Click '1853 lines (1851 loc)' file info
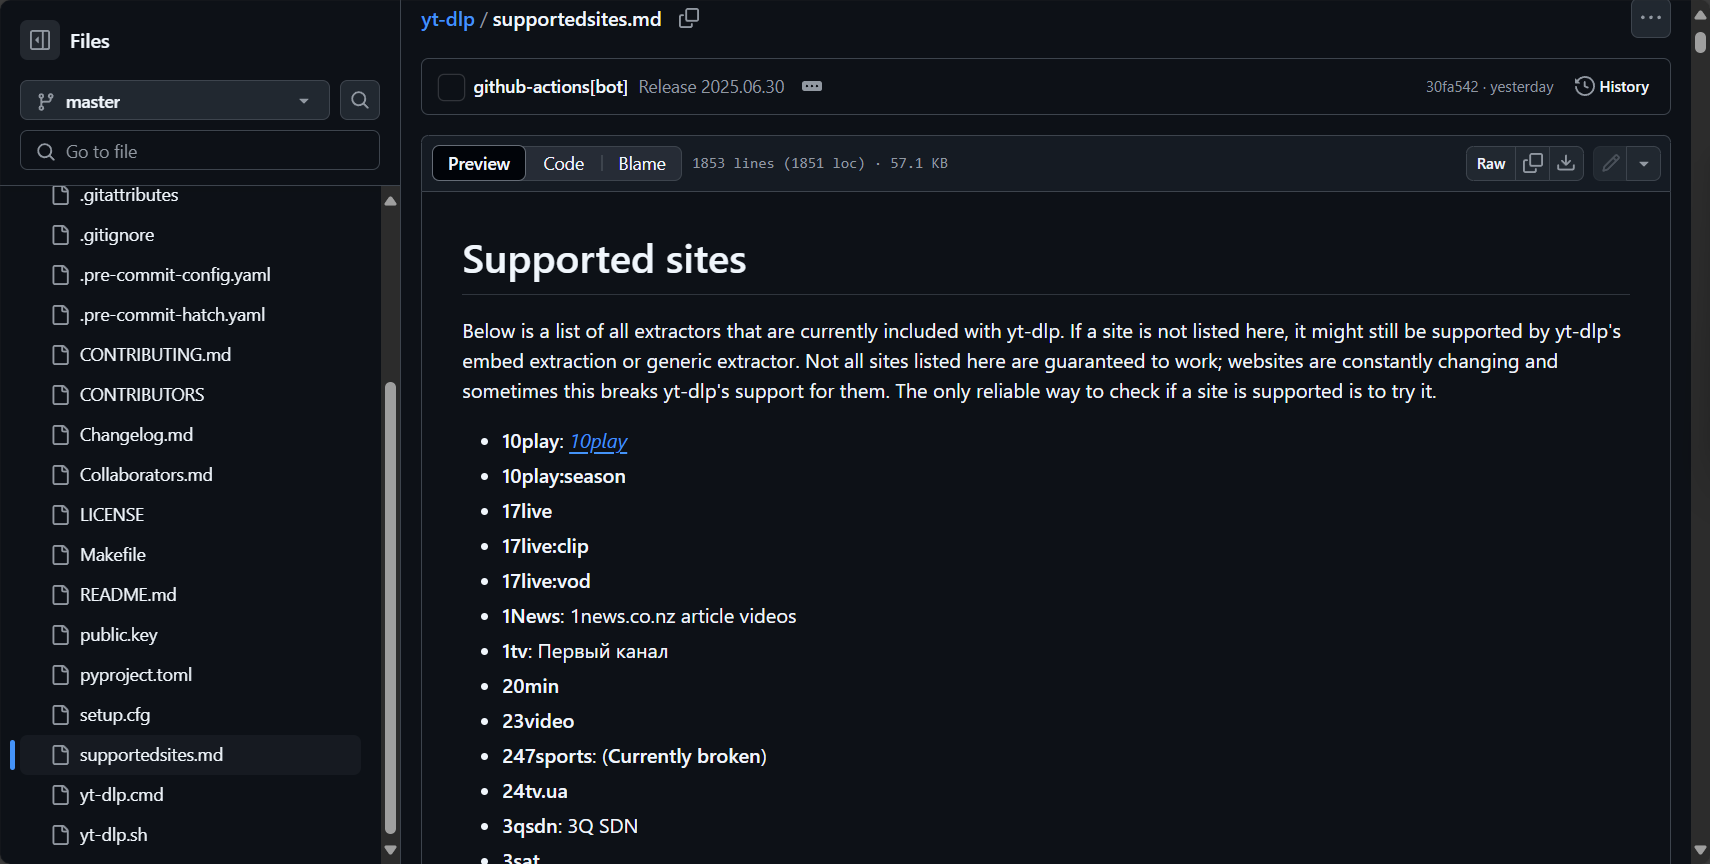Screen dimensions: 1710x864 [778, 163]
